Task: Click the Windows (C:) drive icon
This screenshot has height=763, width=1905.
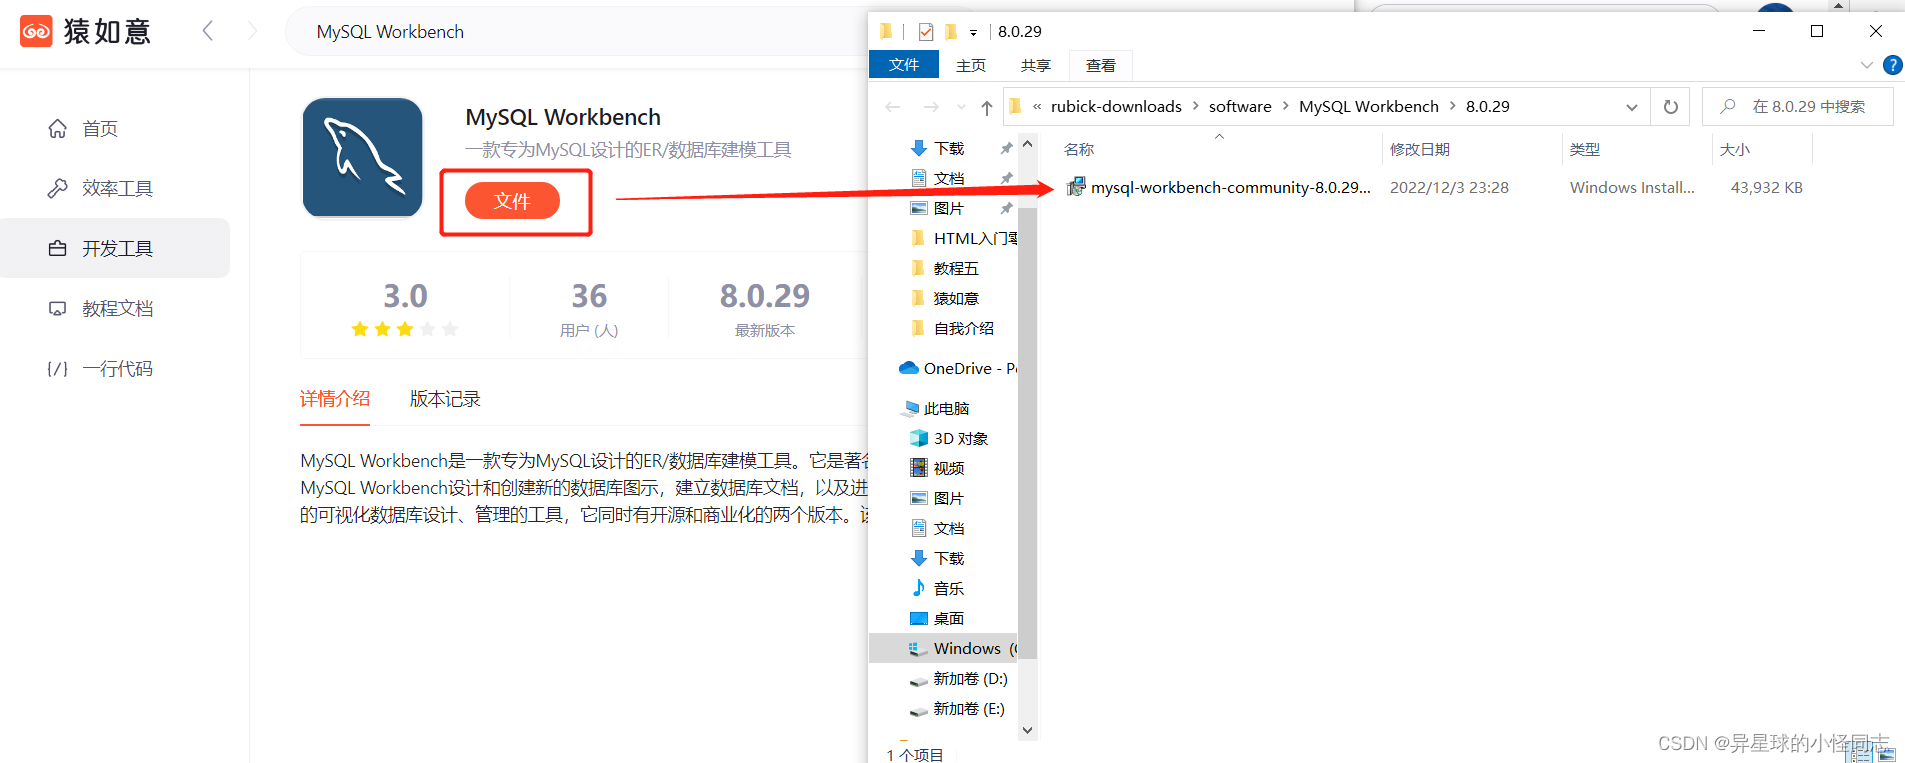Action: 919,648
